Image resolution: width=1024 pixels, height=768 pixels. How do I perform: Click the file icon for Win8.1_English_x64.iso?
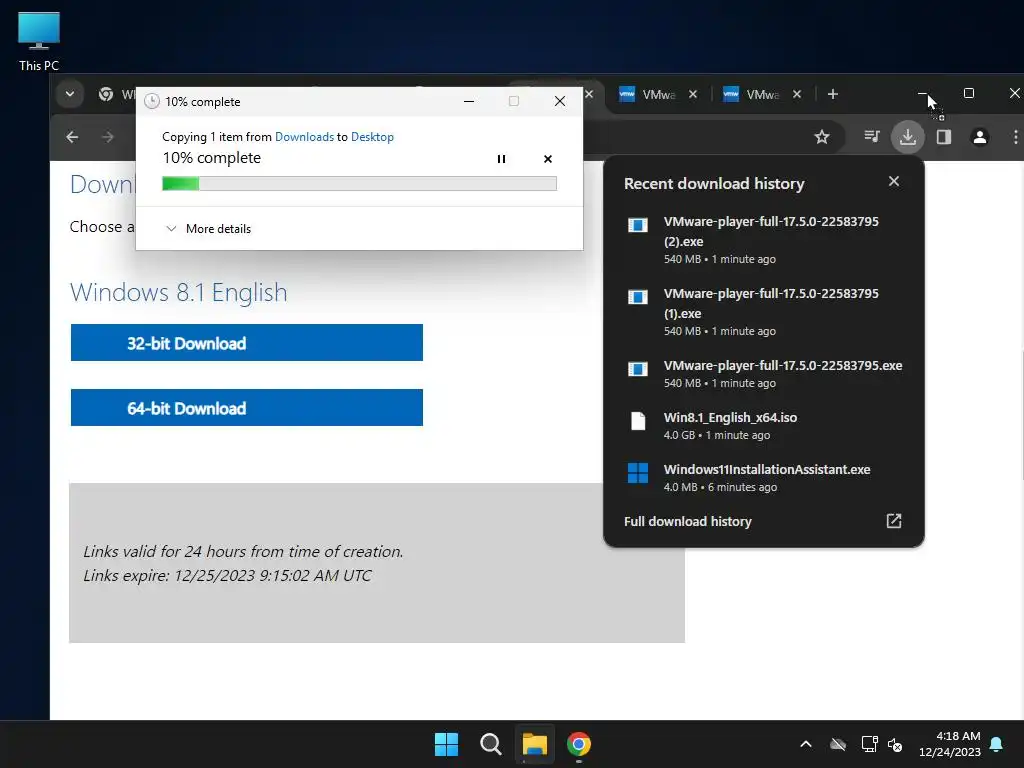click(x=638, y=421)
